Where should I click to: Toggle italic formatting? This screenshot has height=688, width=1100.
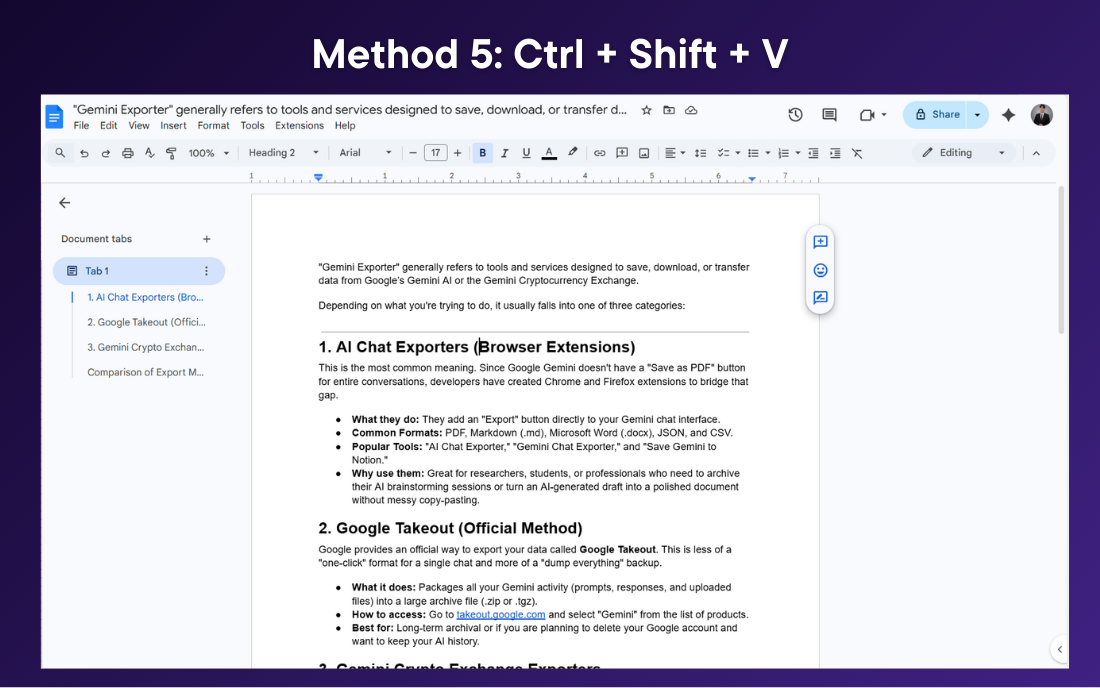(504, 153)
